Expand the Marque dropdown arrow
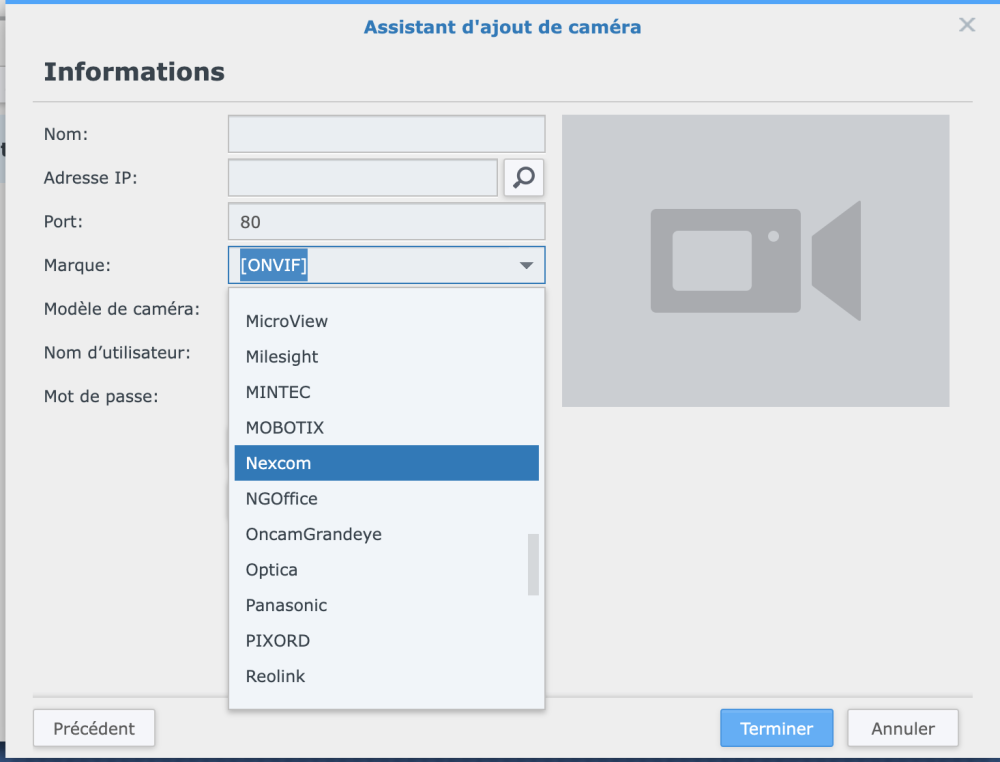This screenshot has width=1000, height=762. (526, 266)
